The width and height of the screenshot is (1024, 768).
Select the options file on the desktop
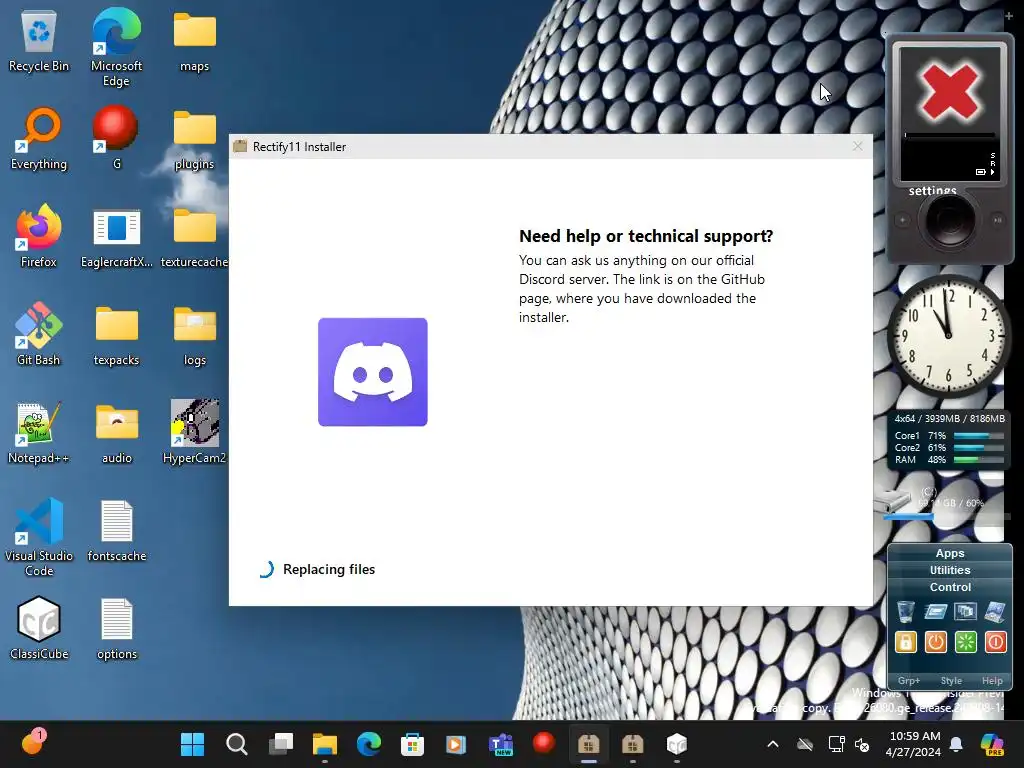coord(116,629)
